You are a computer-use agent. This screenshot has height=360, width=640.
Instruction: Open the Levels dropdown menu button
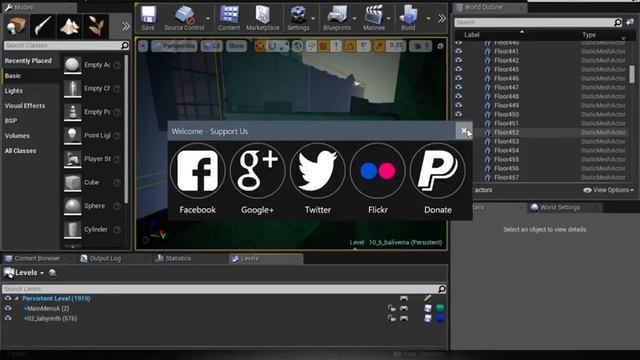(24, 273)
